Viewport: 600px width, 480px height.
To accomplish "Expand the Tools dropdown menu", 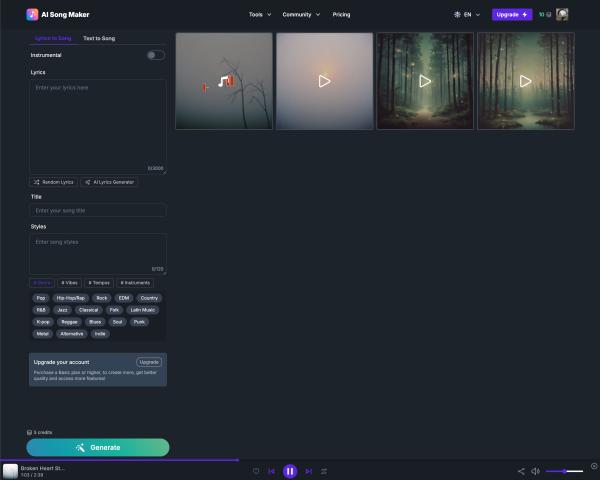I will pyautogui.click(x=259, y=15).
